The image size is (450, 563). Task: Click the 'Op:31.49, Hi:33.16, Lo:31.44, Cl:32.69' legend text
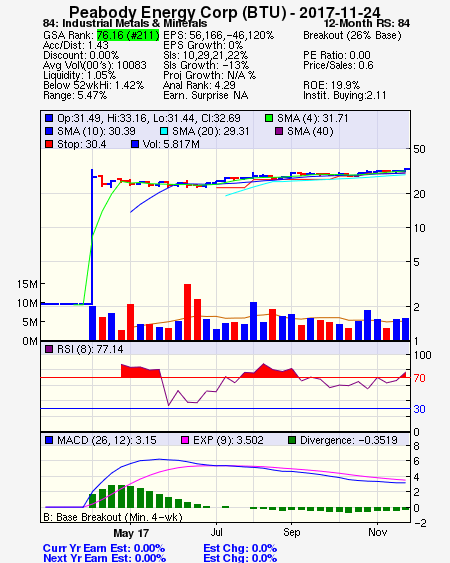[x=149, y=118]
